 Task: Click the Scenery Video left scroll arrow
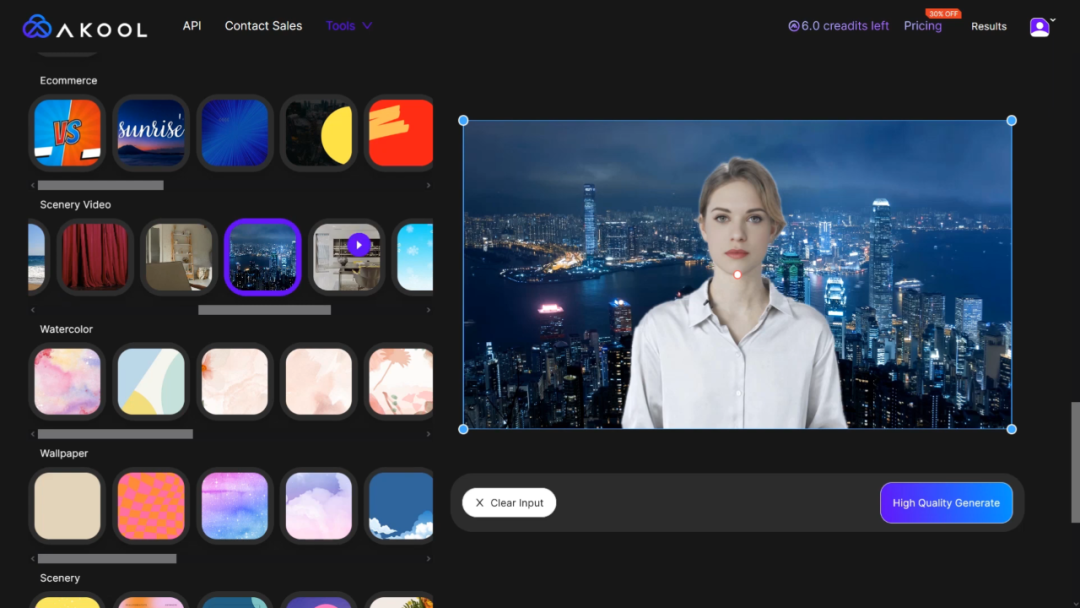tap(32, 310)
